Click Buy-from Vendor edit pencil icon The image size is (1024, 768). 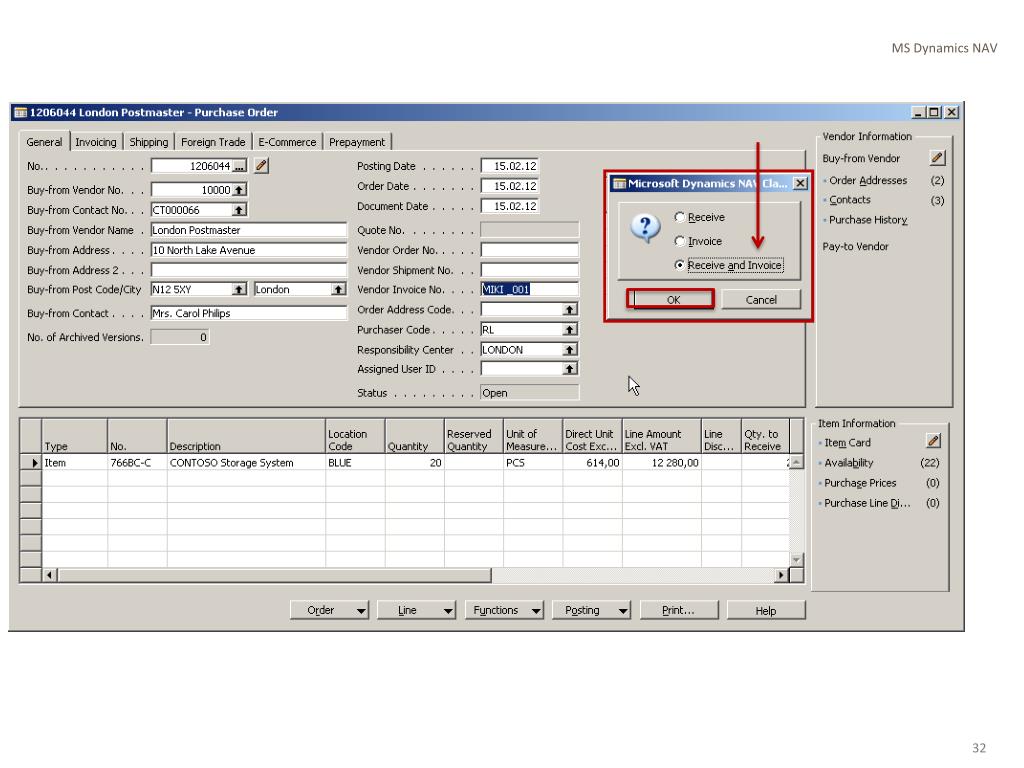tap(937, 158)
